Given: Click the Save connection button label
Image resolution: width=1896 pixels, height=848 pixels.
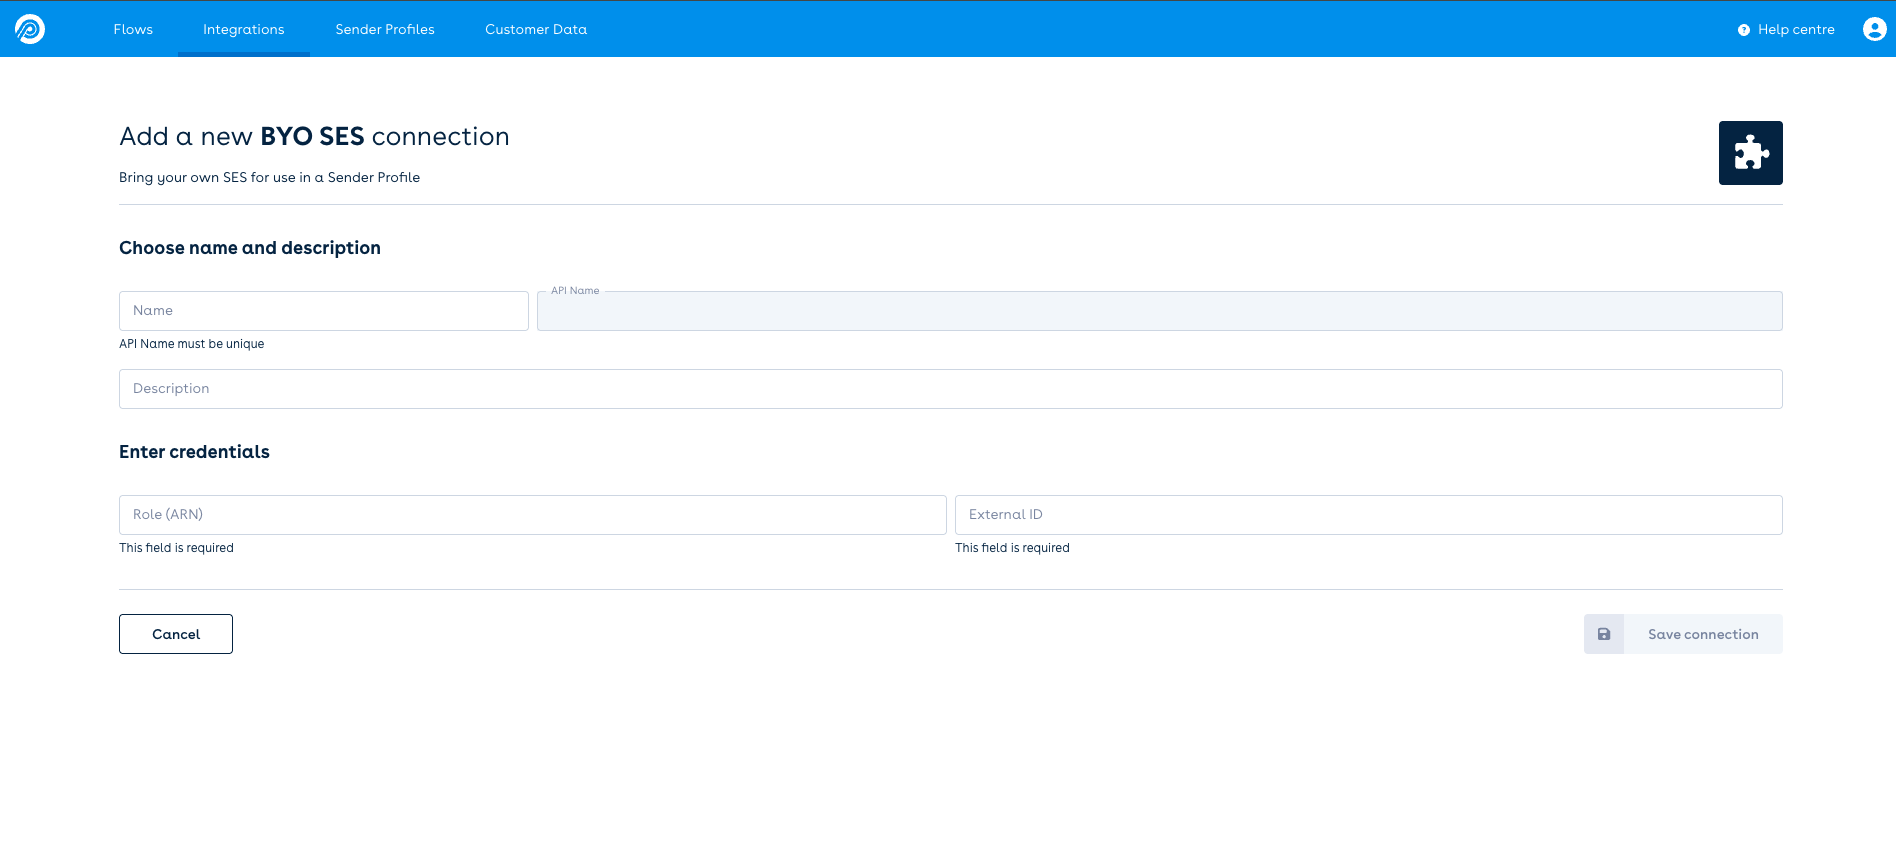Looking at the screenshot, I should 1702,634.
